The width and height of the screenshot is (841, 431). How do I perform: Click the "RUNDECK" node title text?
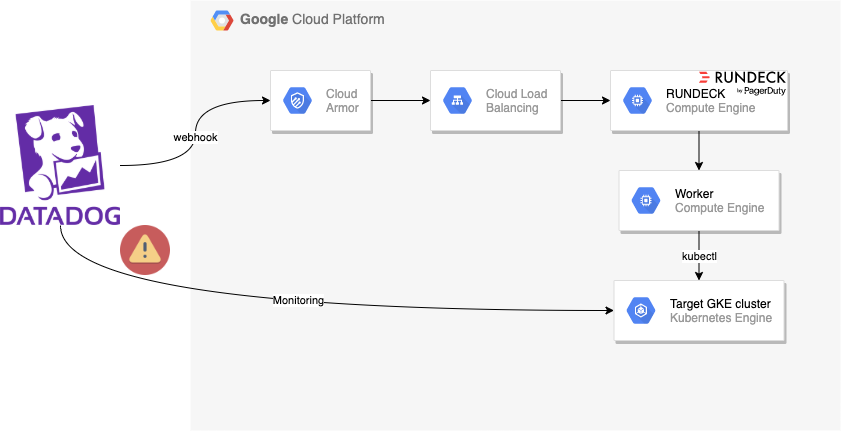click(696, 94)
